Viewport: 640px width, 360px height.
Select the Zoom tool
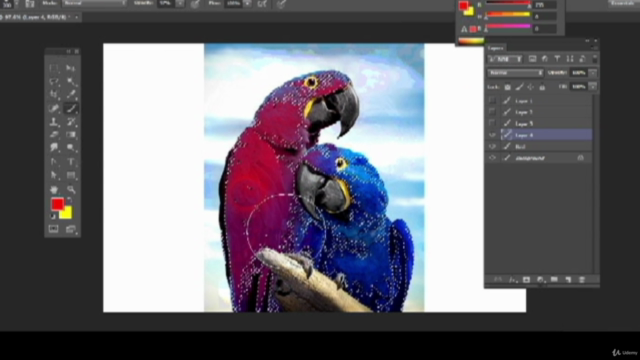pos(71,189)
